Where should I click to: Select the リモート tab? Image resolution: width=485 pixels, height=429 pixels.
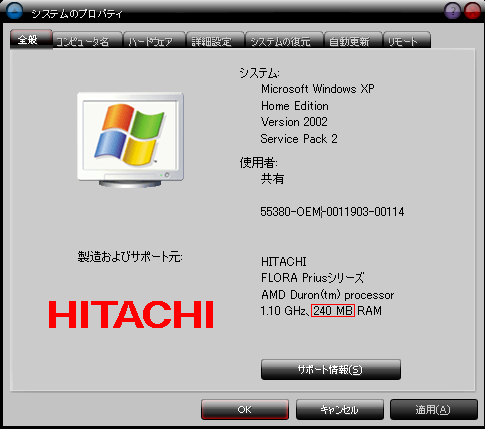point(407,41)
